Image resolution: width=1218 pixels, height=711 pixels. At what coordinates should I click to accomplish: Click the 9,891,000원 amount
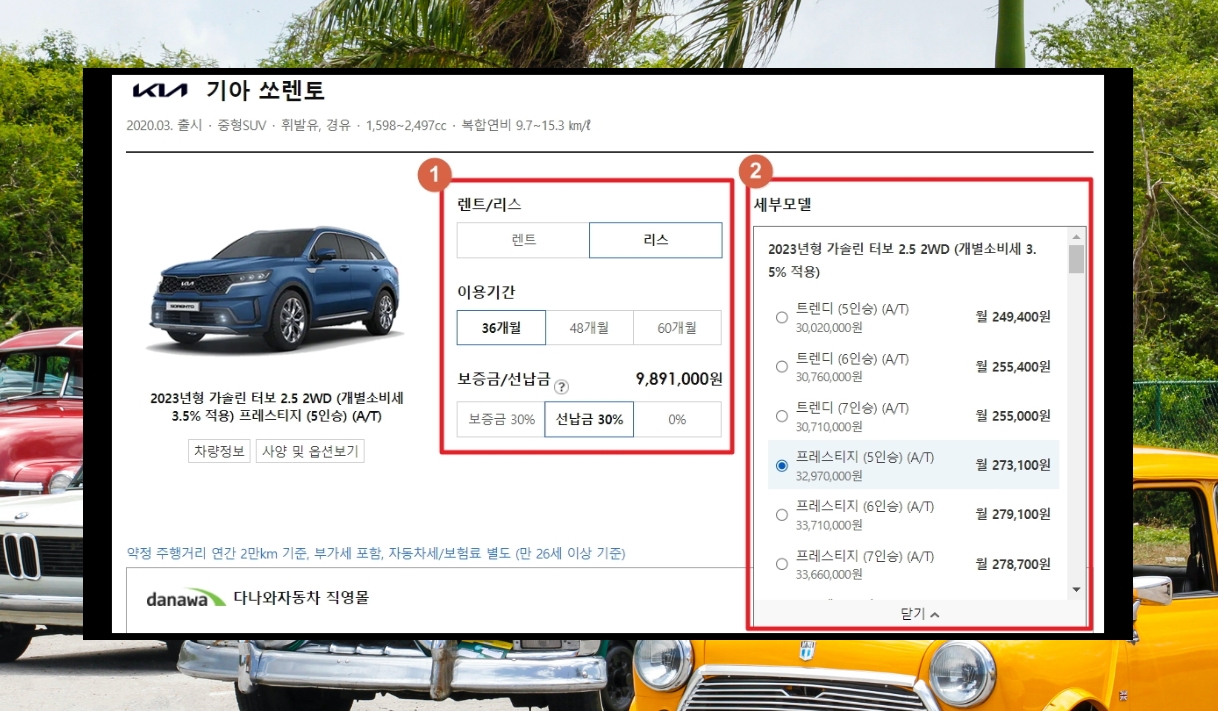(679, 379)
